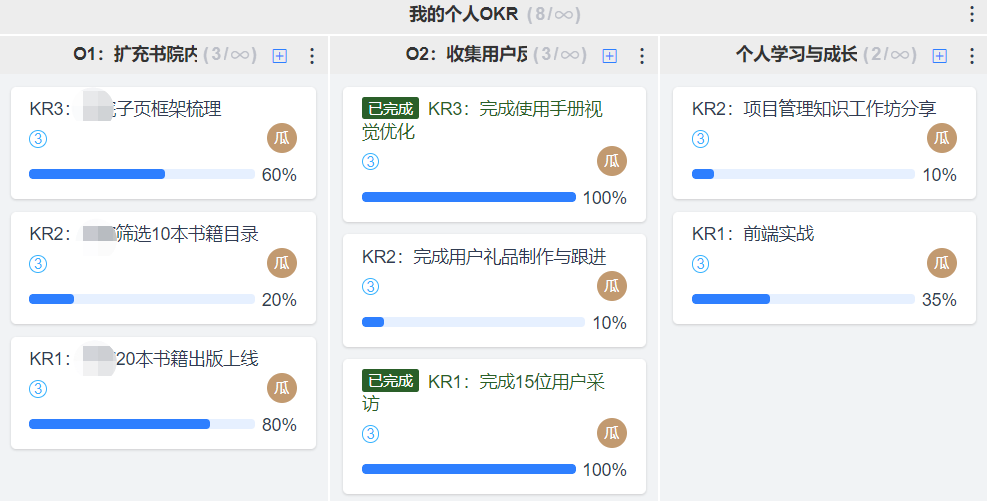Click 已完成 tag on 完成15位用户采访 card
The image size is (987, 501).
390,381
